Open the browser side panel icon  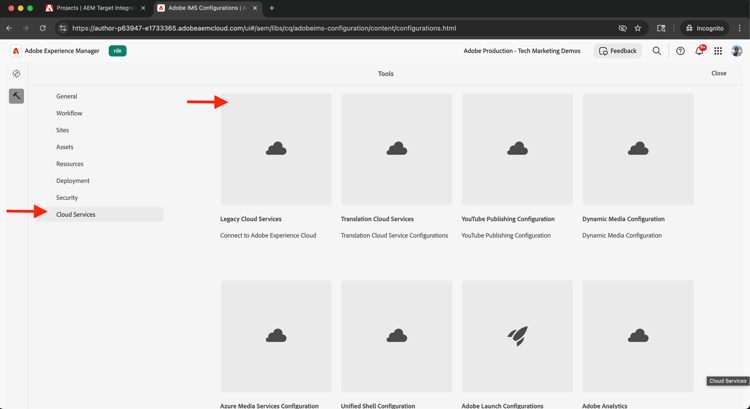(x=661, y=28)
